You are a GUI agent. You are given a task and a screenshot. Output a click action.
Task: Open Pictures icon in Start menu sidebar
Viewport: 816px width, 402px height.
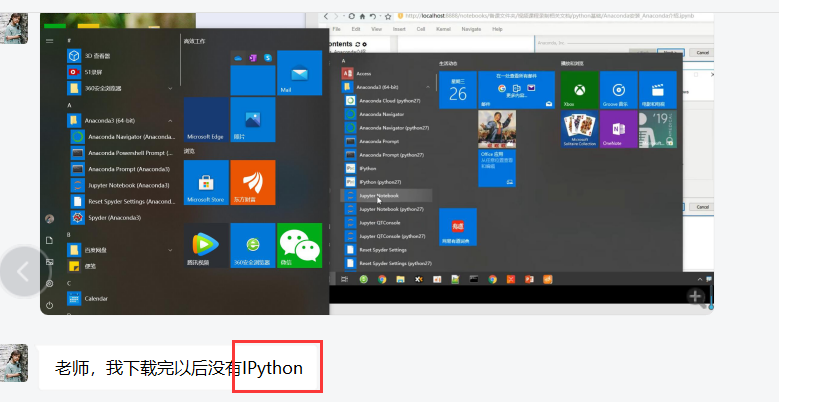(x=49, y=262)
